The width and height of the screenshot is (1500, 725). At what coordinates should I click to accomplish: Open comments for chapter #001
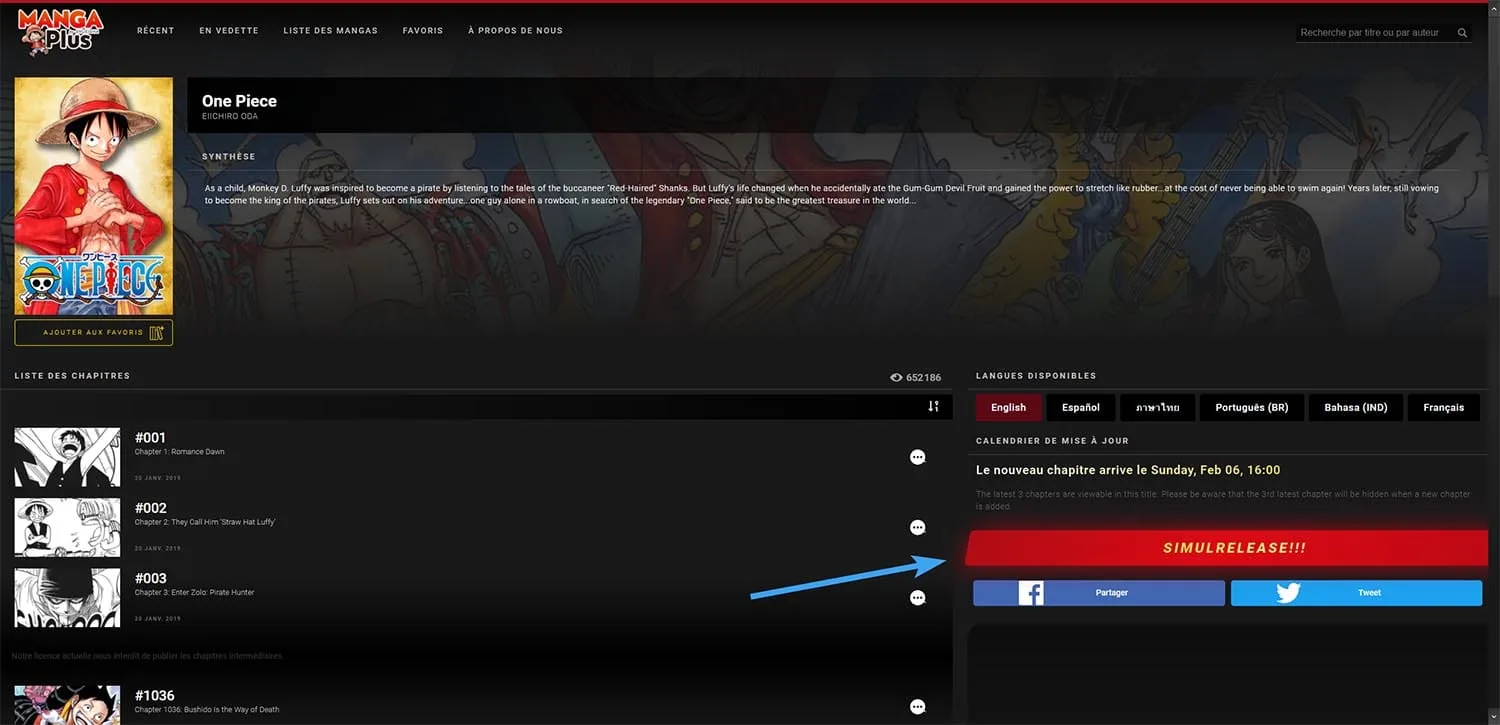[917, 457]
